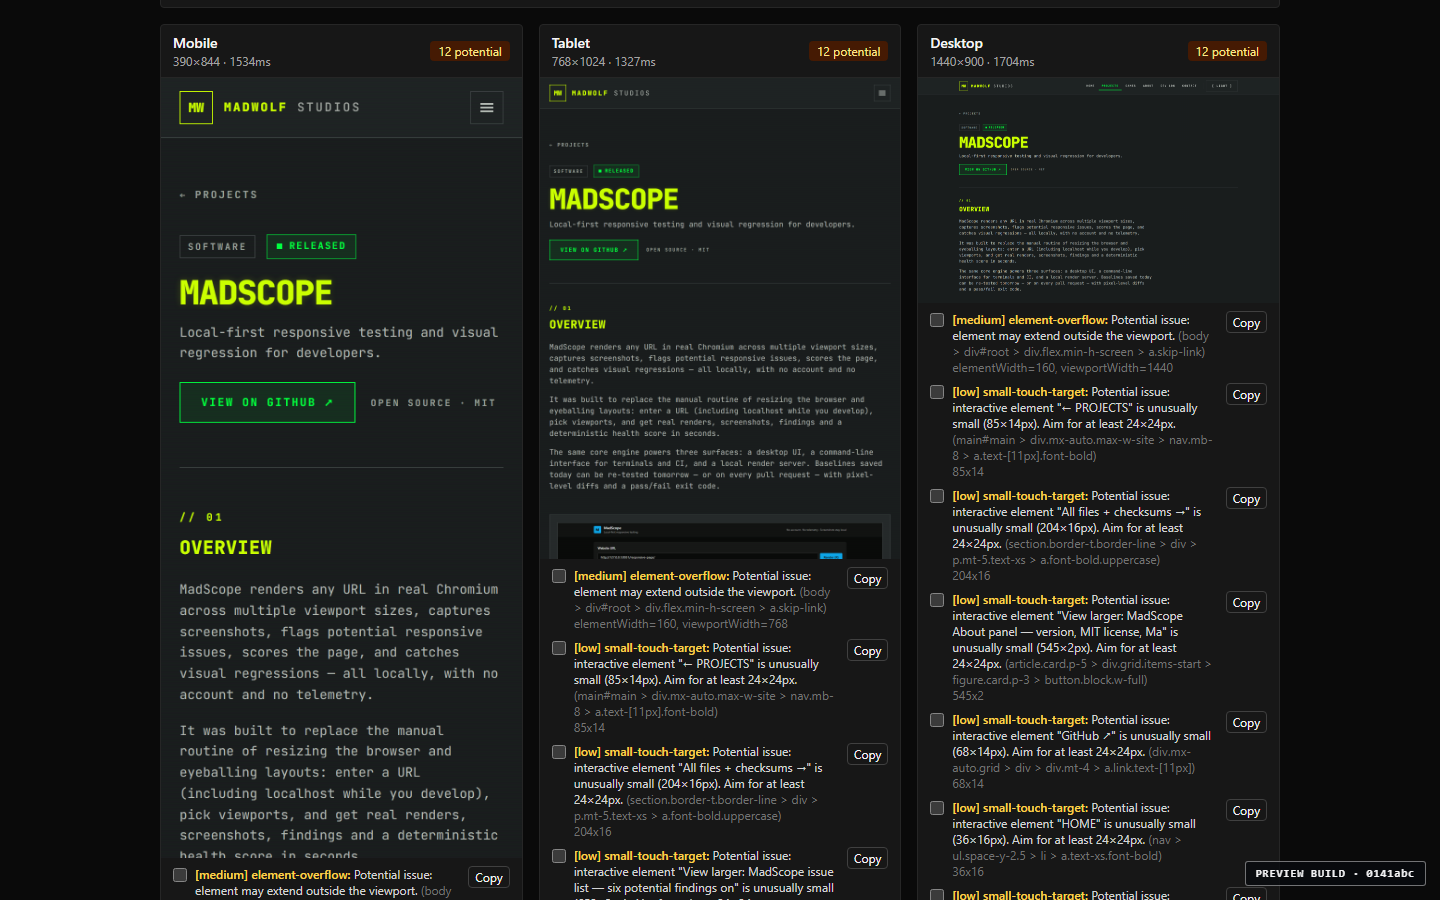Viewport: 1440px width, 900px height.
Task: Tick the Tablet element-overflow issue checkbox
Action: pyautogui.click(x=559, y=576)
